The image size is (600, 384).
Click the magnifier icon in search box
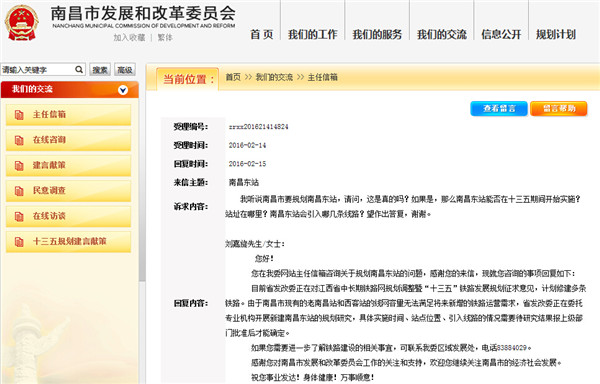[x=79, y=70]
